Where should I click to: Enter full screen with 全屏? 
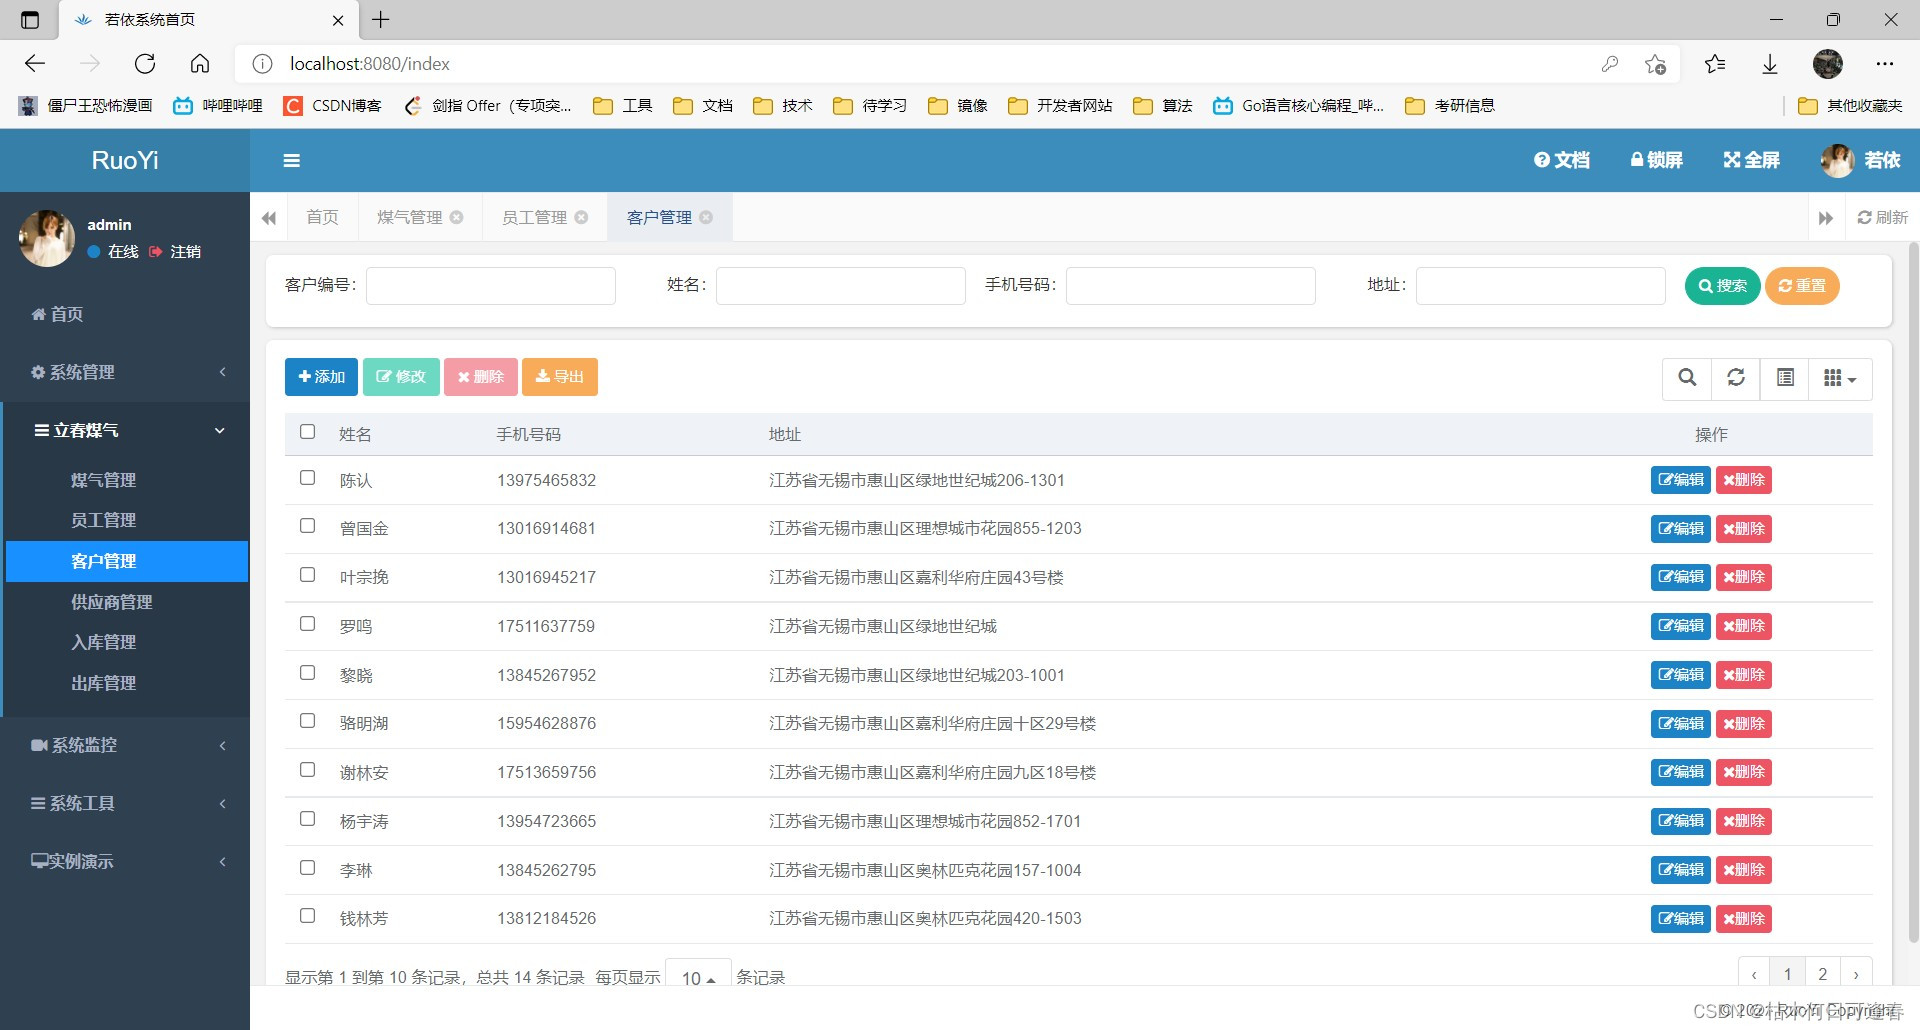coord(1751,160)
